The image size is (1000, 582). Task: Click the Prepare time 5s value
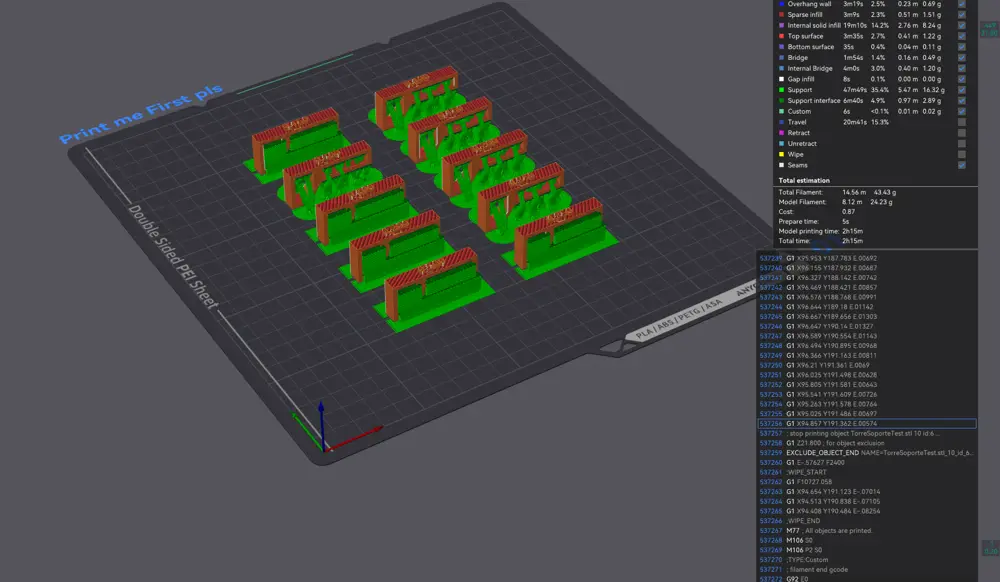[845, 222]
